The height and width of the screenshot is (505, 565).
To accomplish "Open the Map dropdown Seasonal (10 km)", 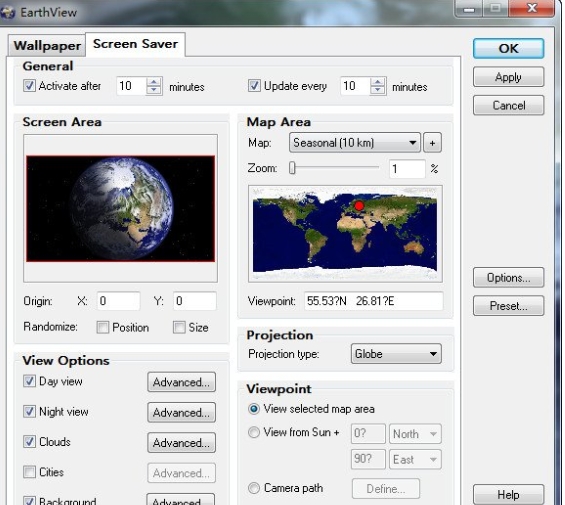I will (x=355, y=143).
